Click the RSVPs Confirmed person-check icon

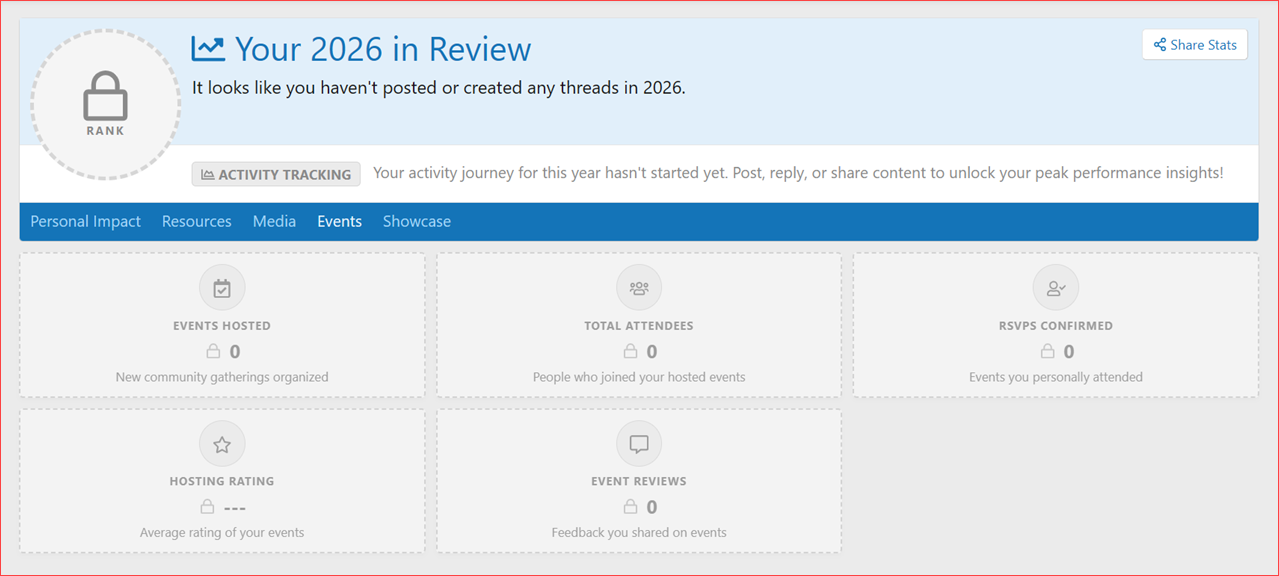point(1056,288)
